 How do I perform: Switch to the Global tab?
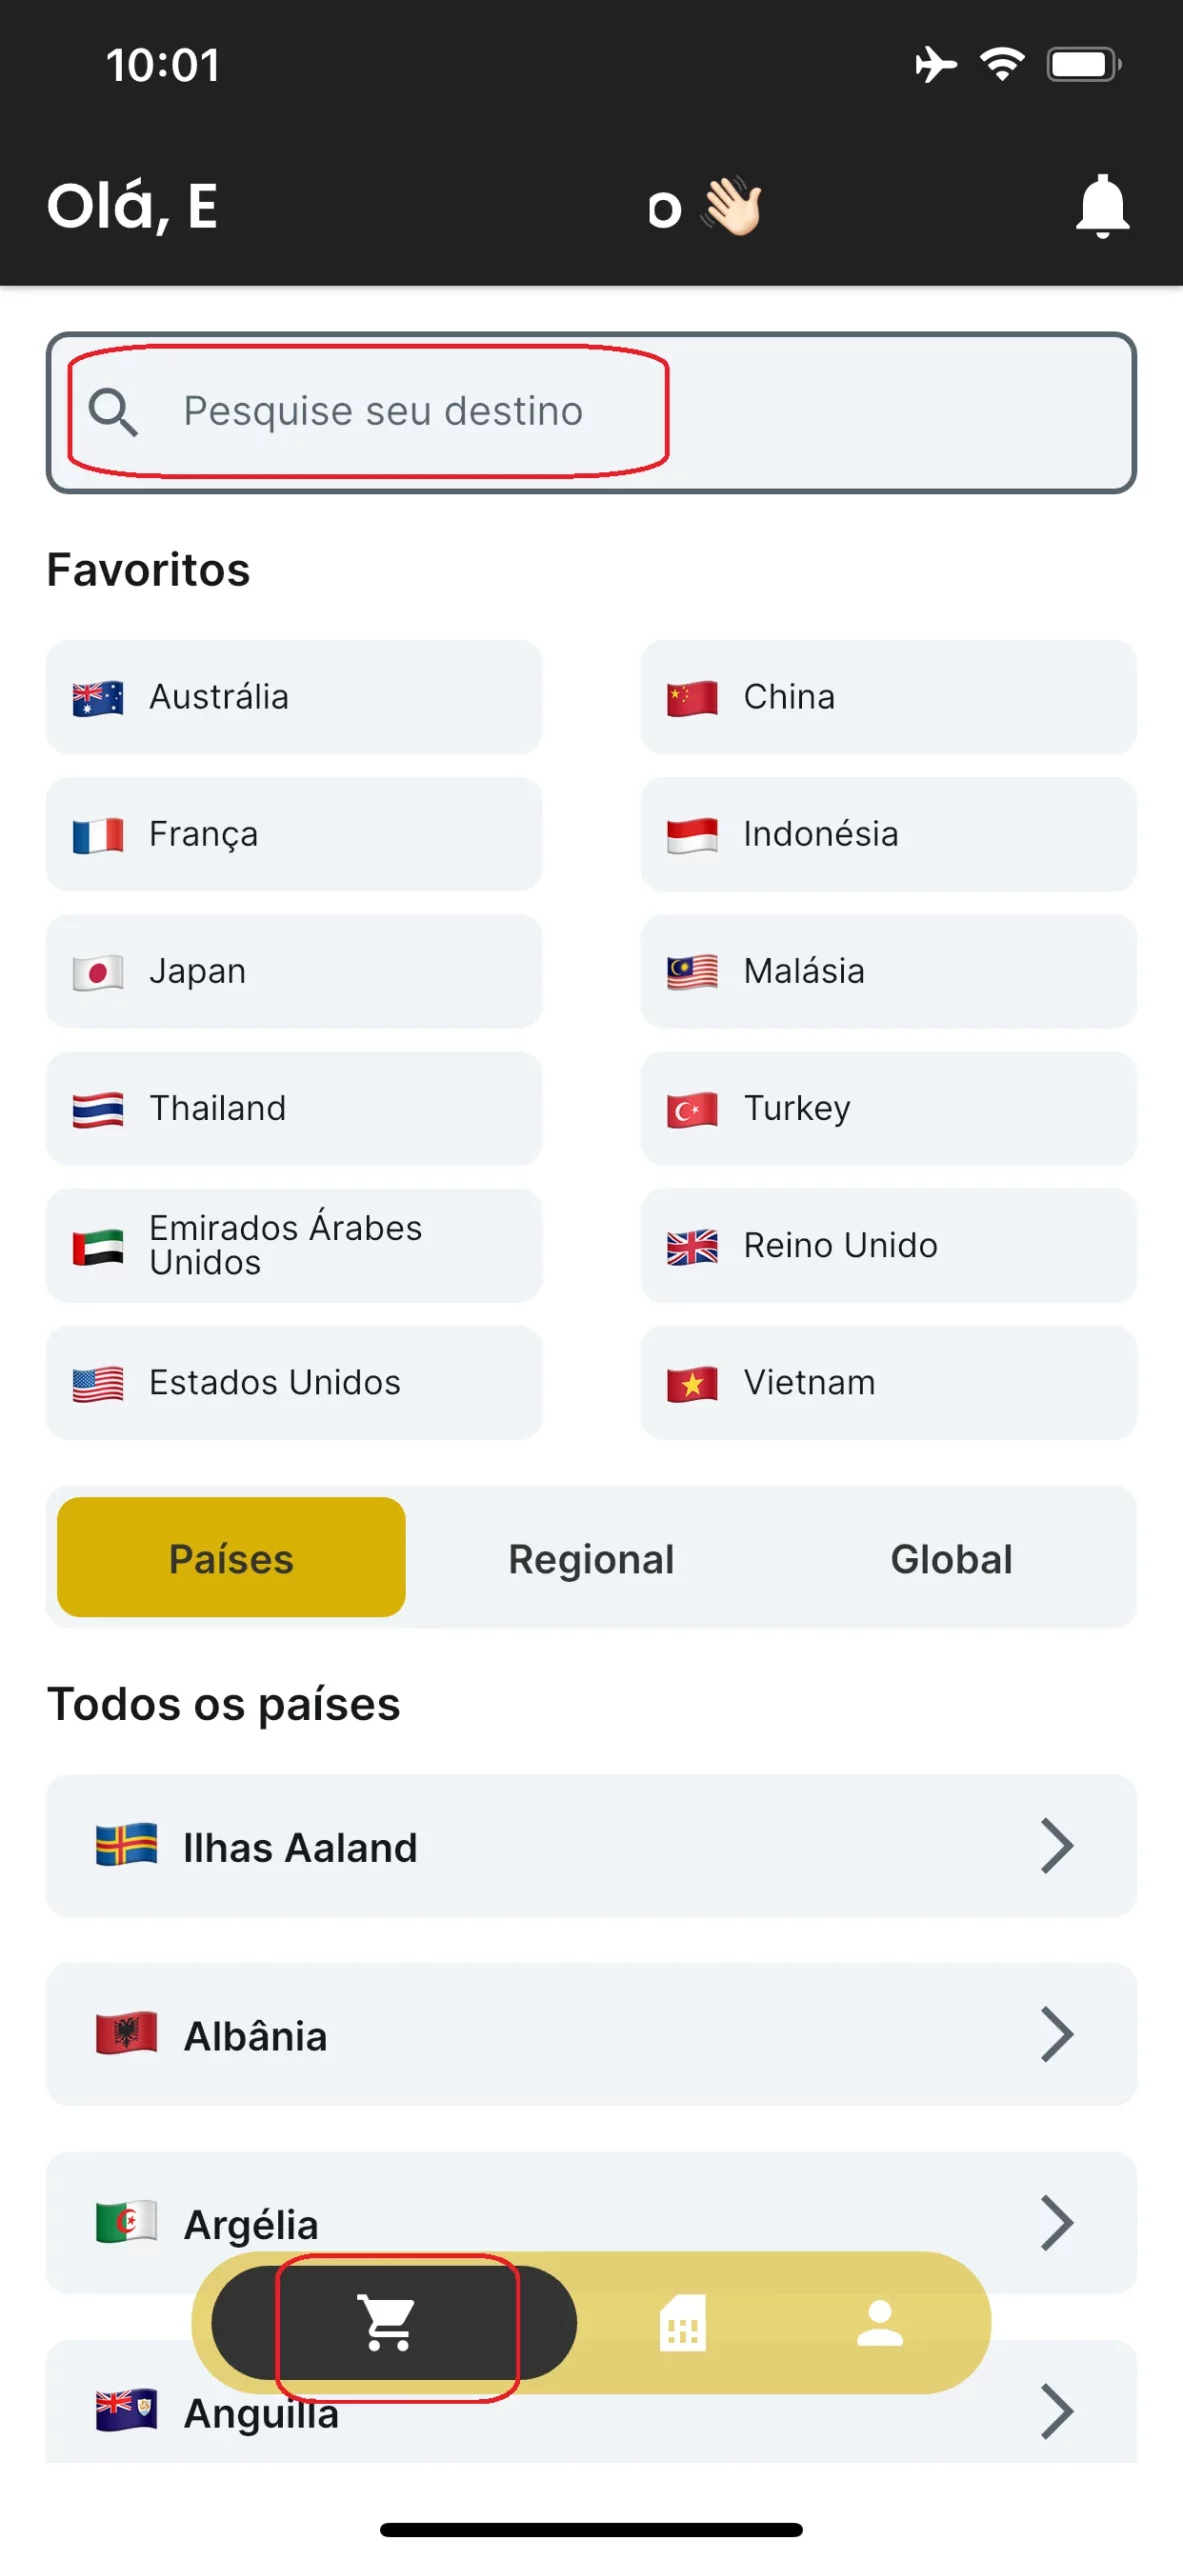coord(950,1559)
